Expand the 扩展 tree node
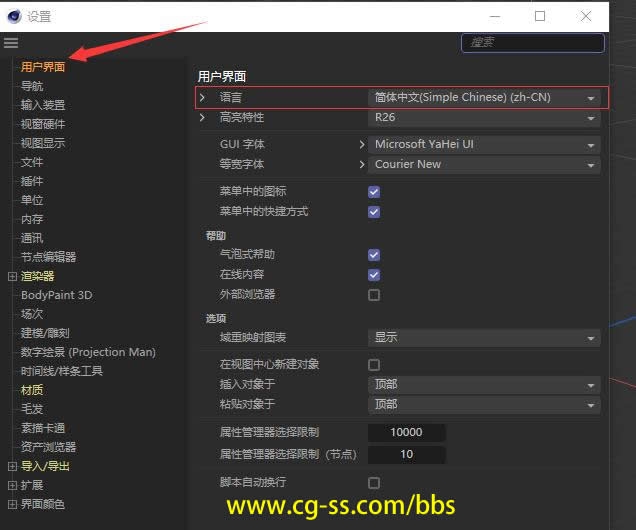The height and width of the screenshot is (530, 636). coord(12,485)
